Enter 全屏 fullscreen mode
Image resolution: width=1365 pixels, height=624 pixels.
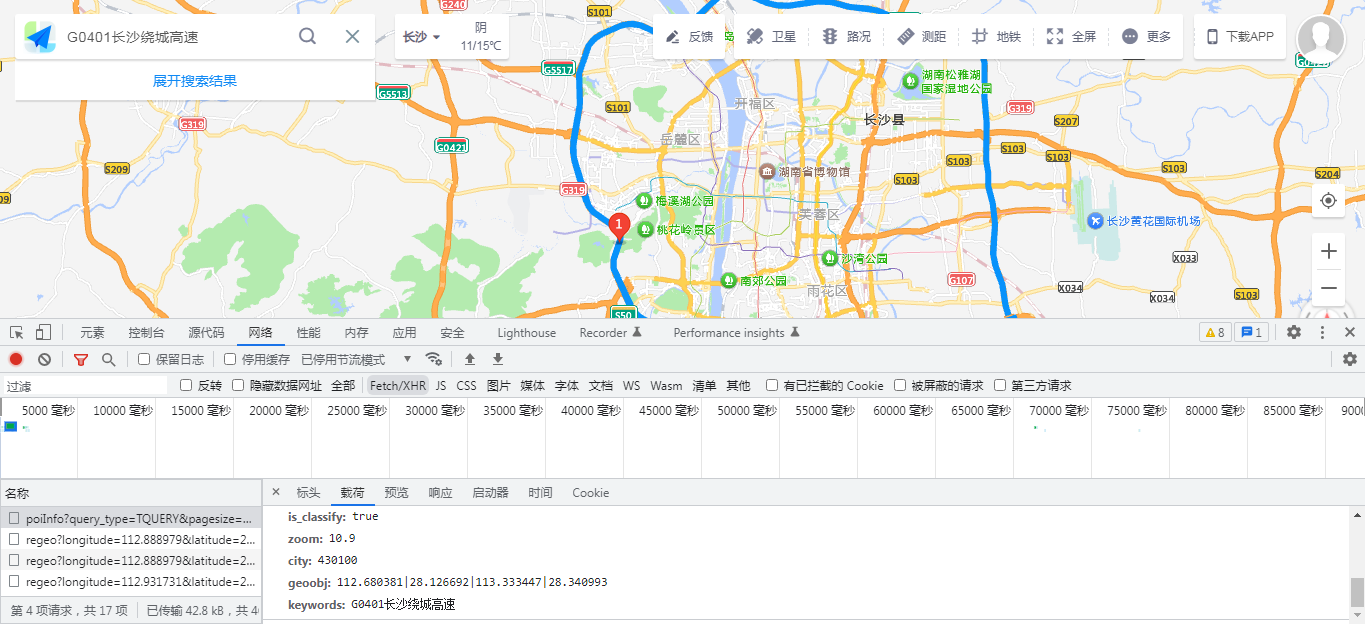tap(1071, 36)
